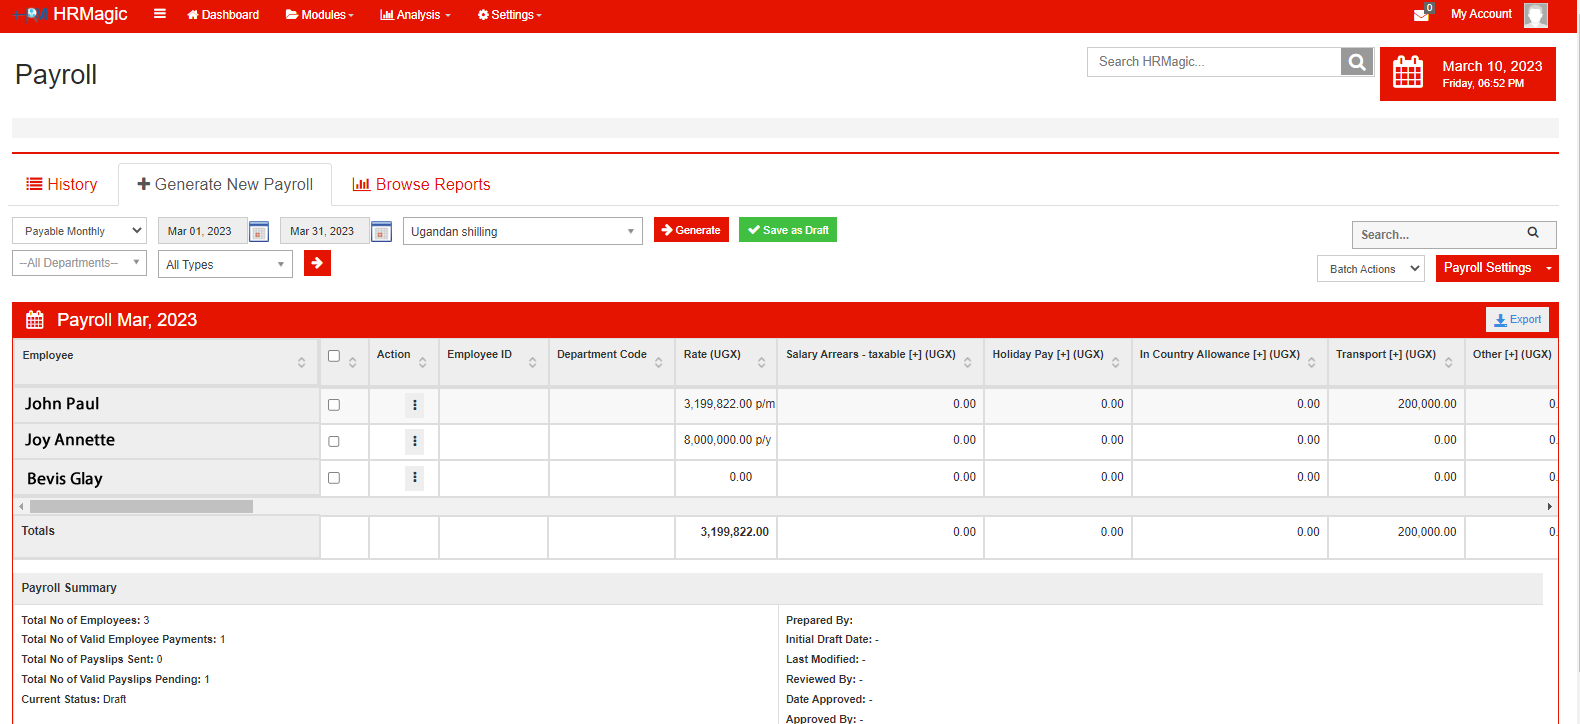This screenshot has width=1580, height=724.
Task: Expand the Payable Monthly dropdown
Action: 79,231
